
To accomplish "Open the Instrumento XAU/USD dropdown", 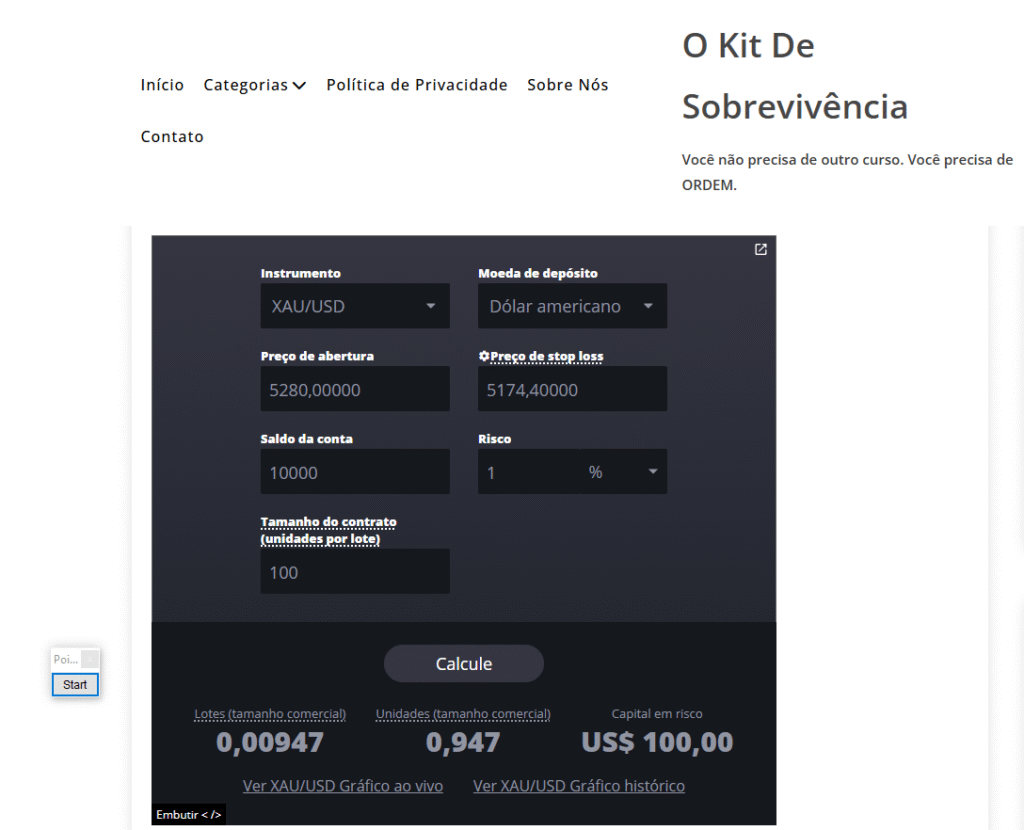I will click(354, 306).
